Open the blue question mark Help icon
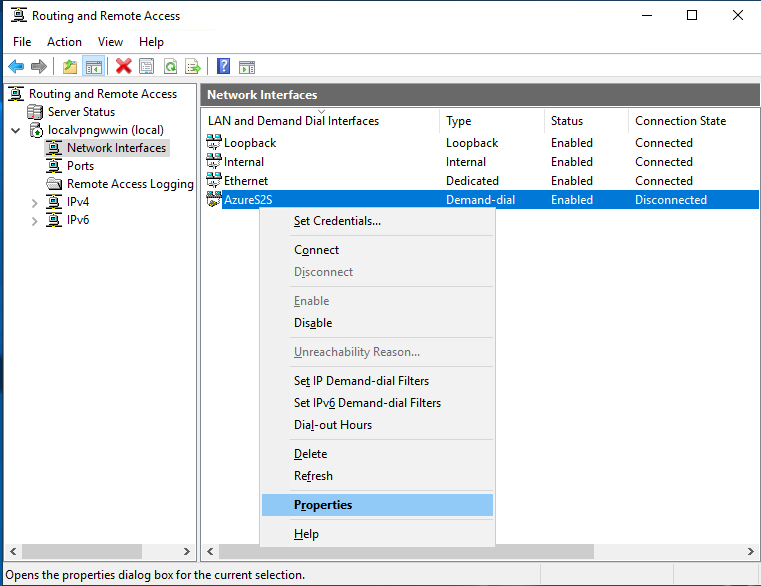Image resolution: width=761 pixels, height=586 pixels. 223,67
